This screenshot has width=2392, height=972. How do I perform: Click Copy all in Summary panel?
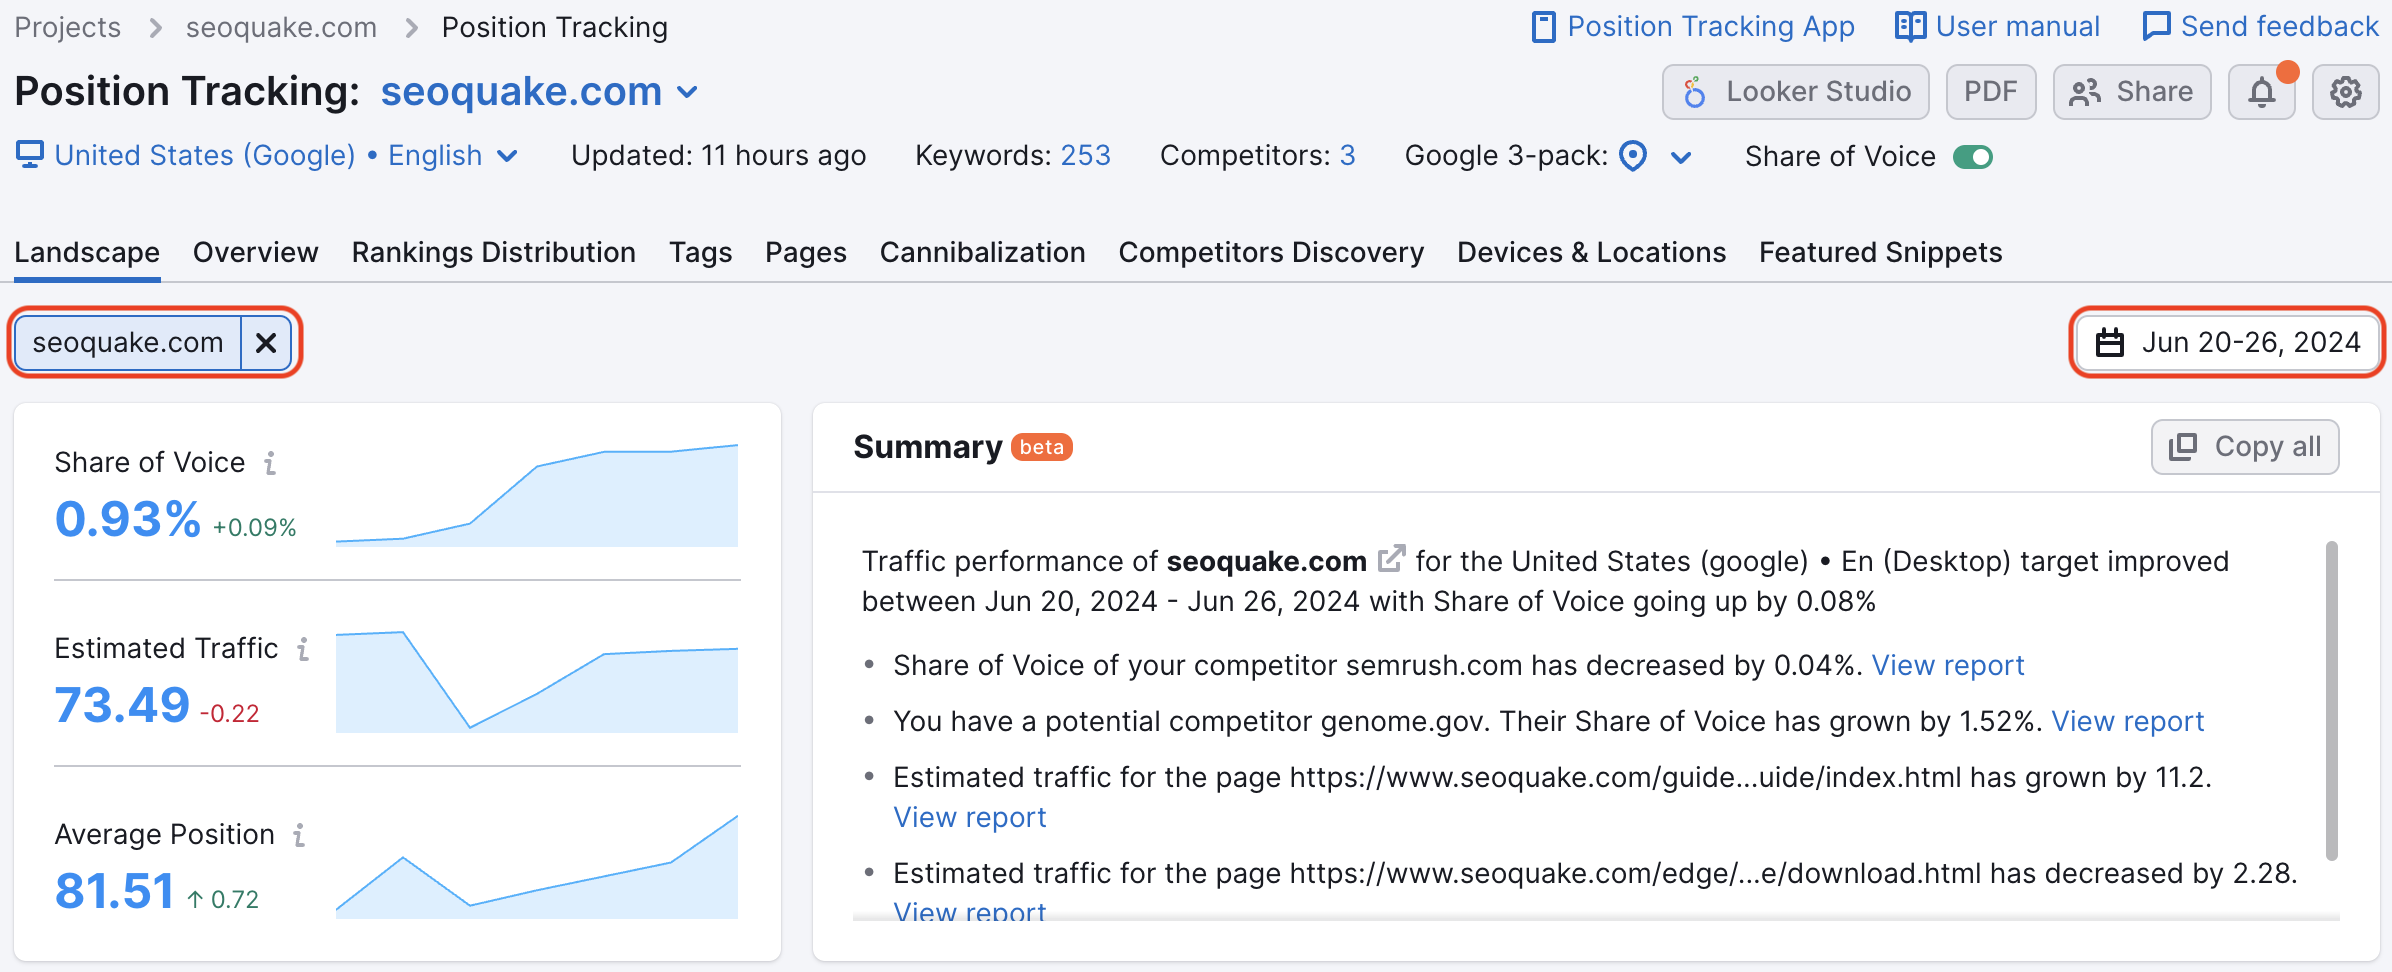tap(2245, 447)
